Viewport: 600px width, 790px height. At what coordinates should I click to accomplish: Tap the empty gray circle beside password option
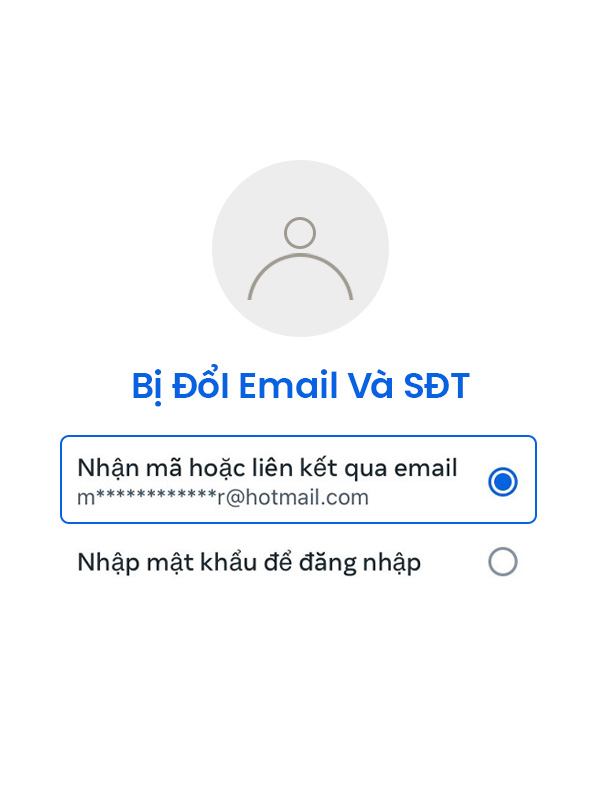pos(503,561)
